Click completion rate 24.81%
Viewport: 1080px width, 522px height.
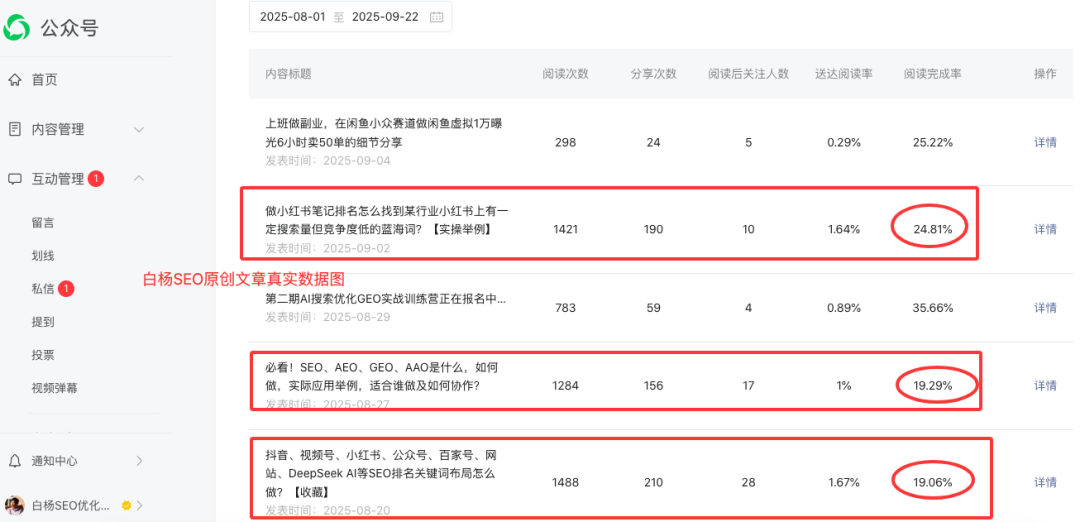coord(933,229)
